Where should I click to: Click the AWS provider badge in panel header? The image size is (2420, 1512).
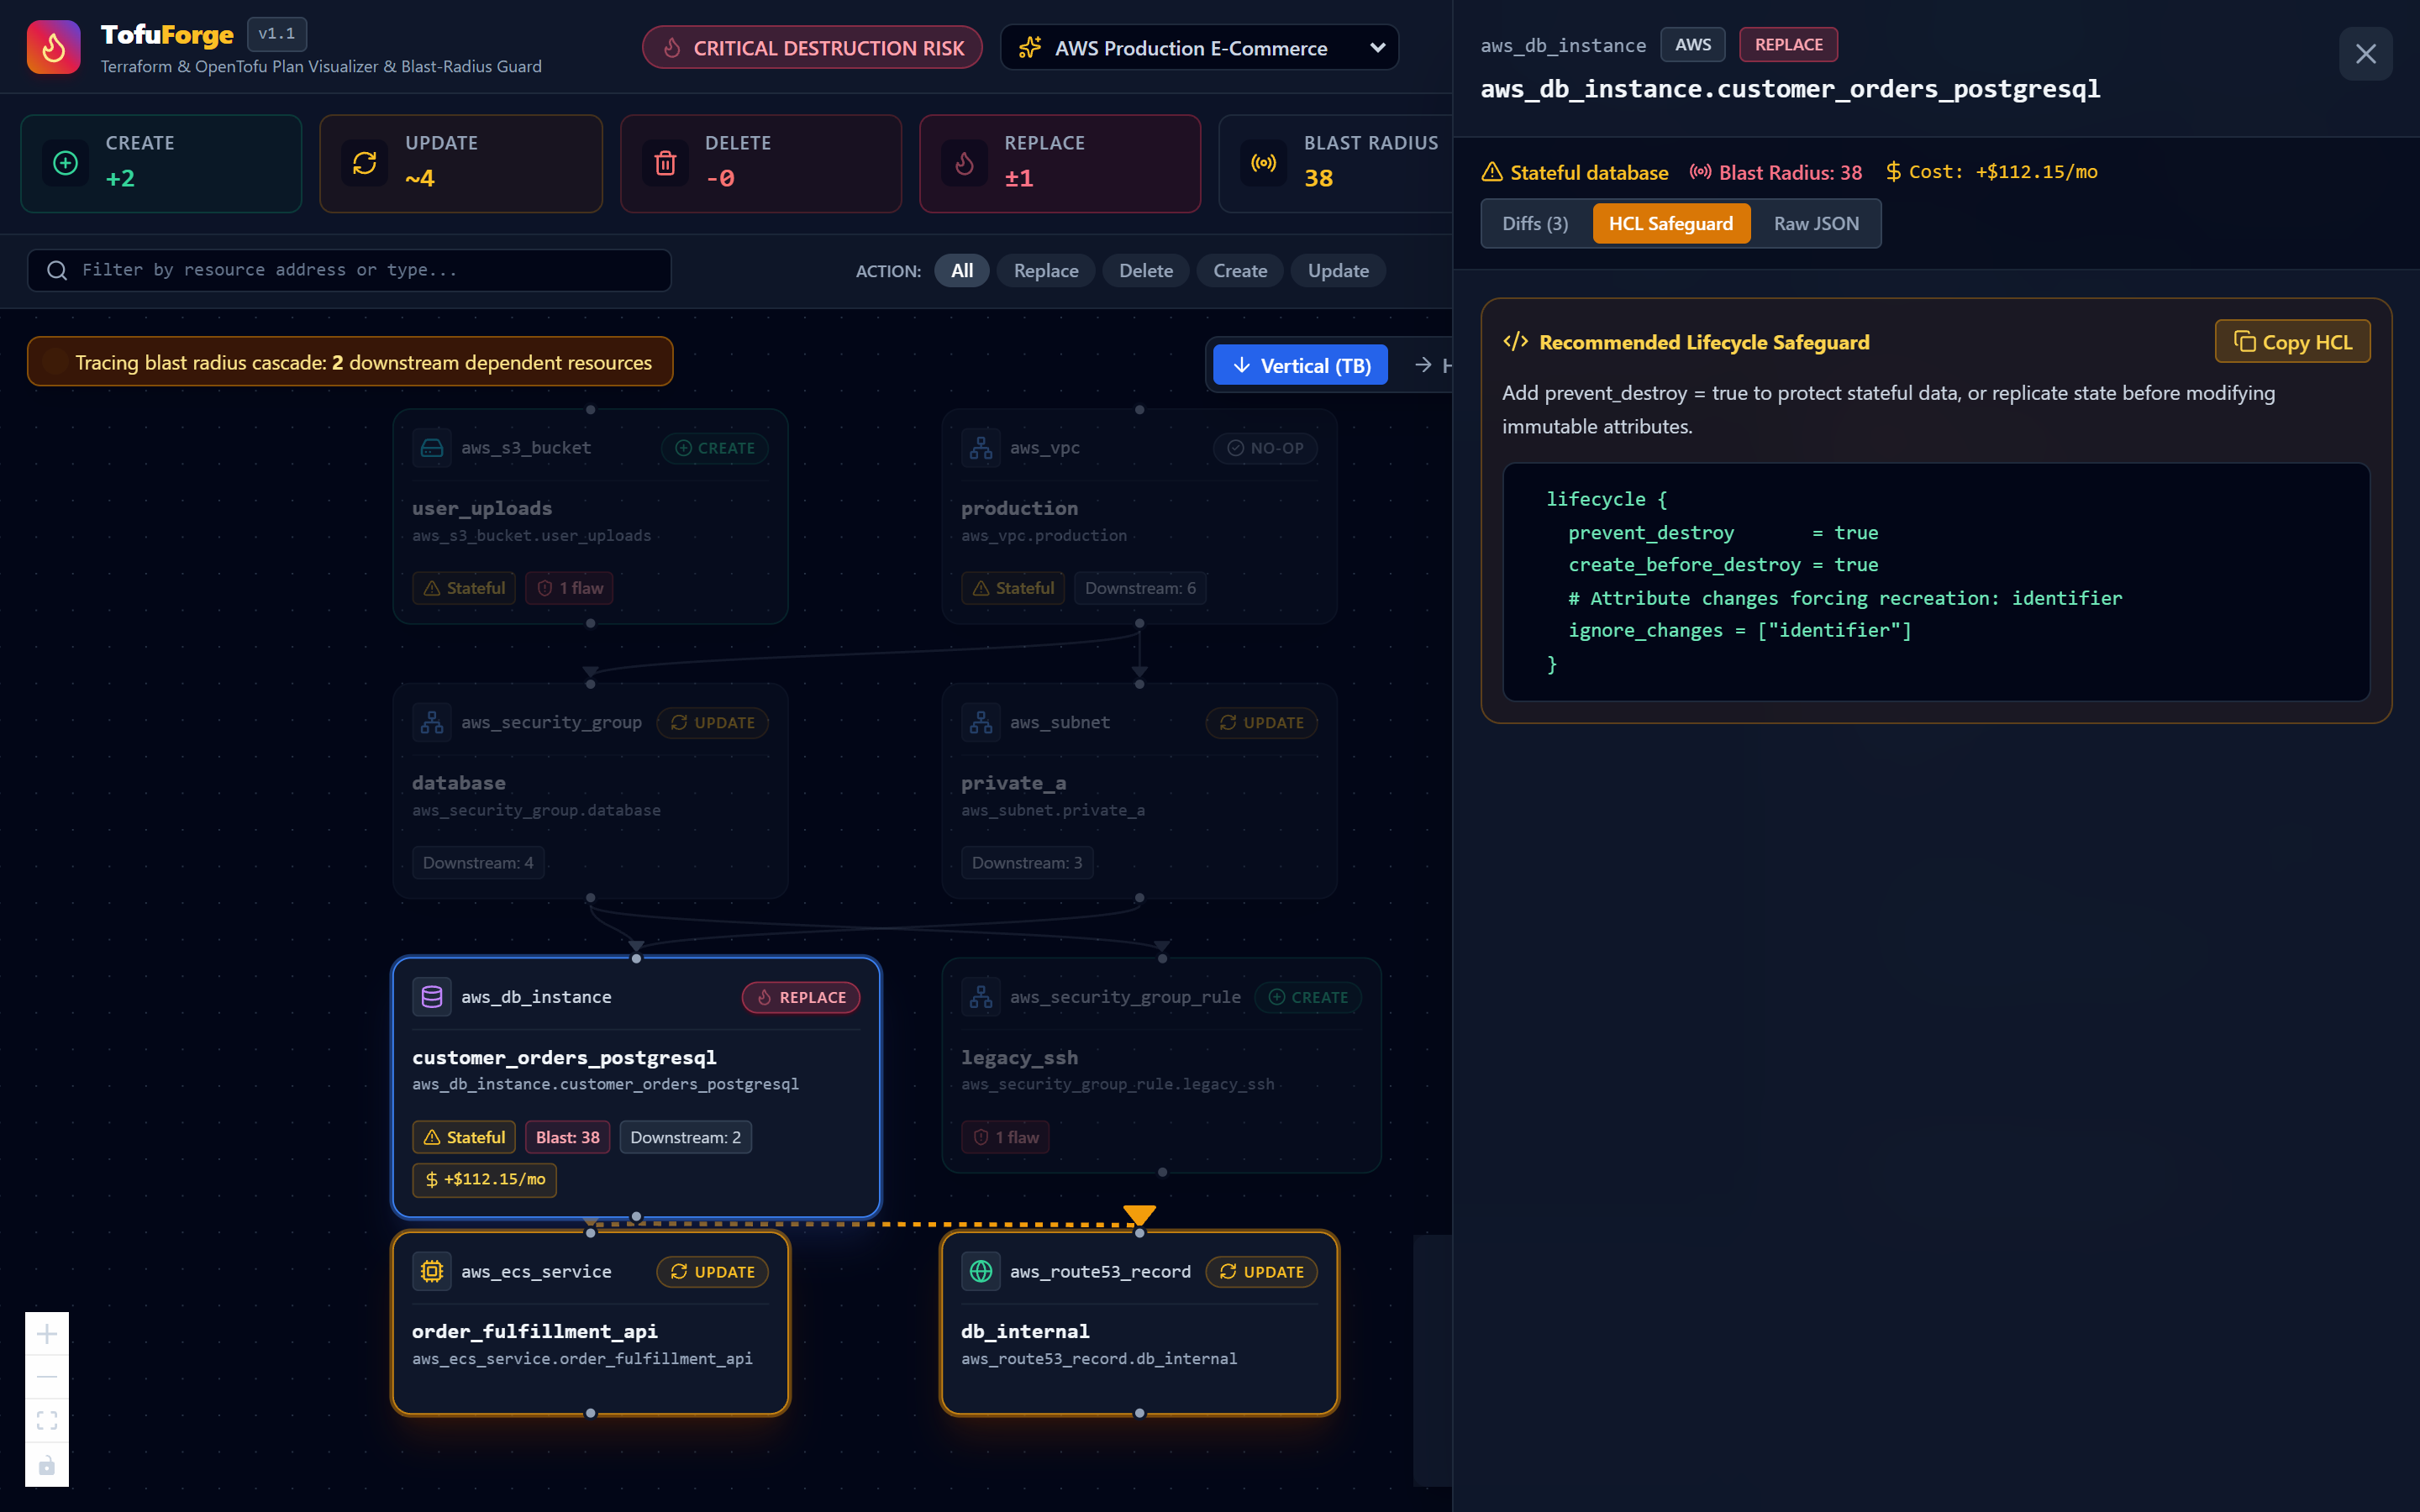pos(1692,44)
